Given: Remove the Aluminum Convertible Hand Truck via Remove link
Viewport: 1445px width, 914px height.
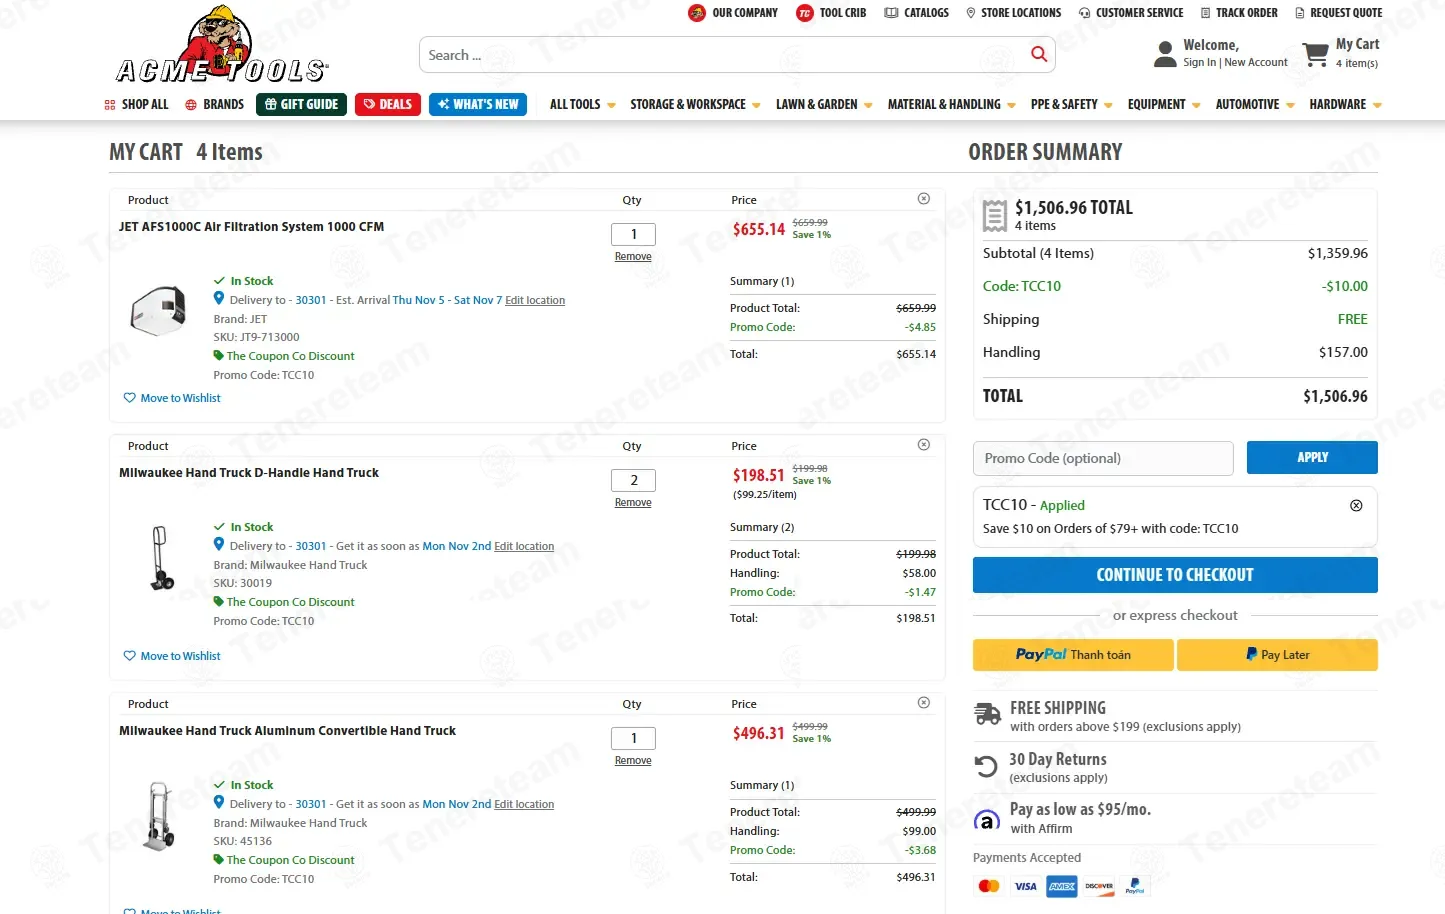Looking at the screenshot, I should tap(633, 761).
